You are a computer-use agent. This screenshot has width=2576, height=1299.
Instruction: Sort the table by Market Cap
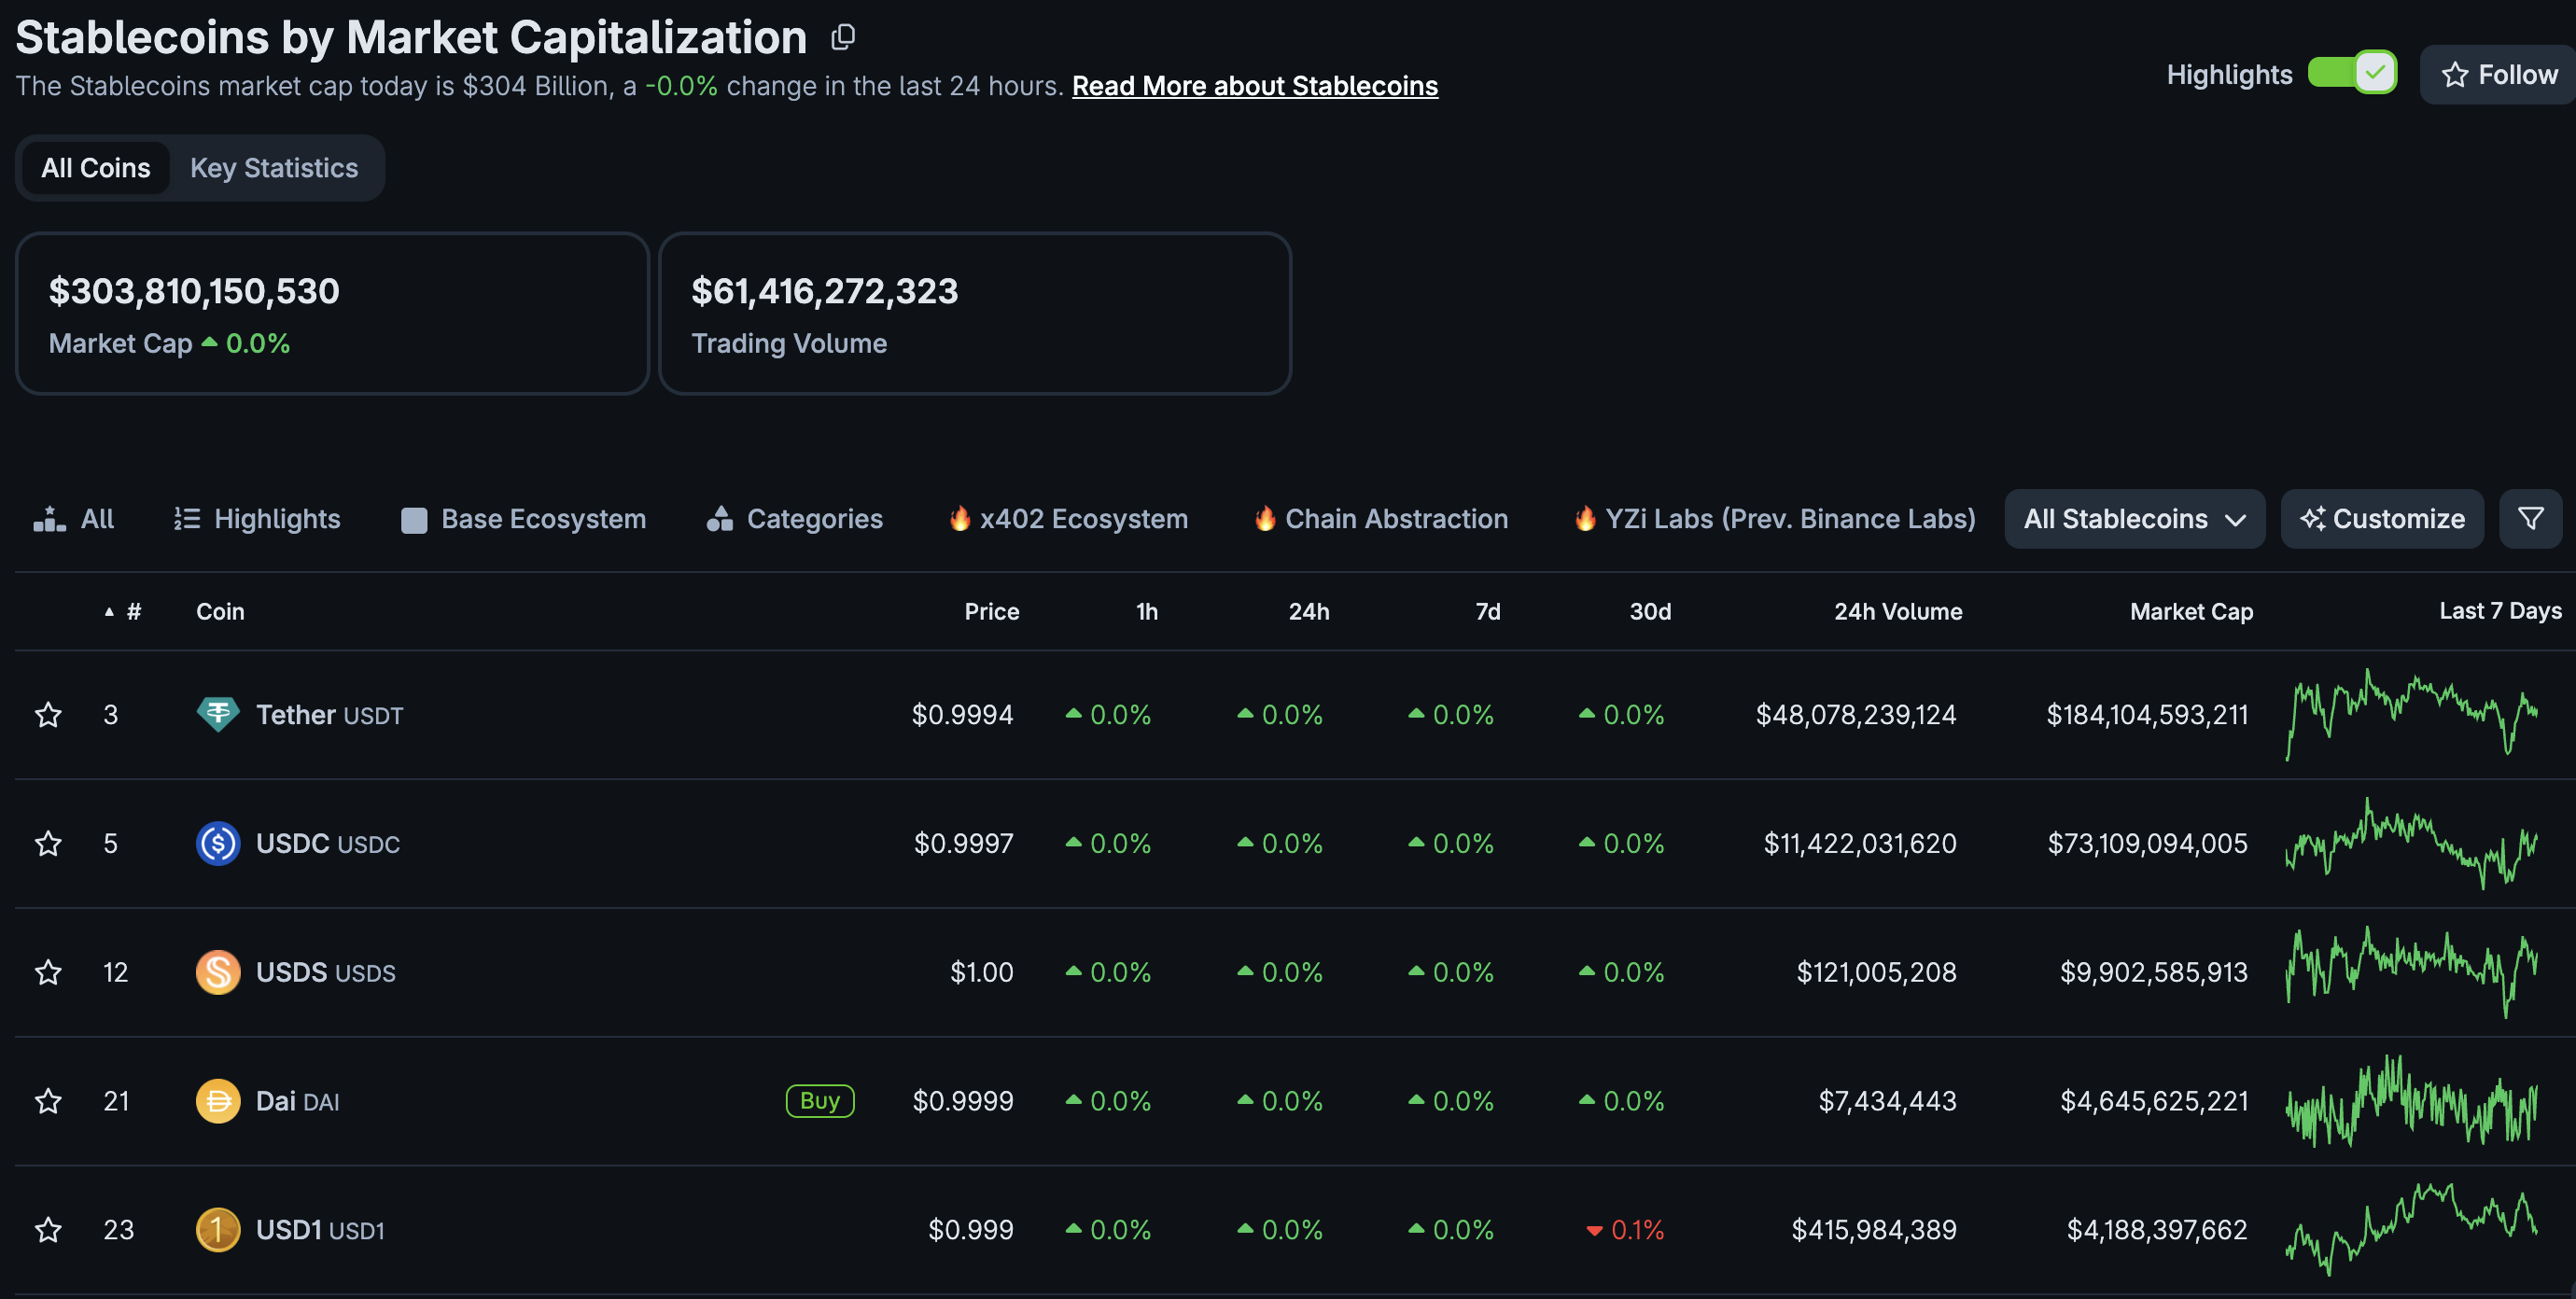point(2191,611)
